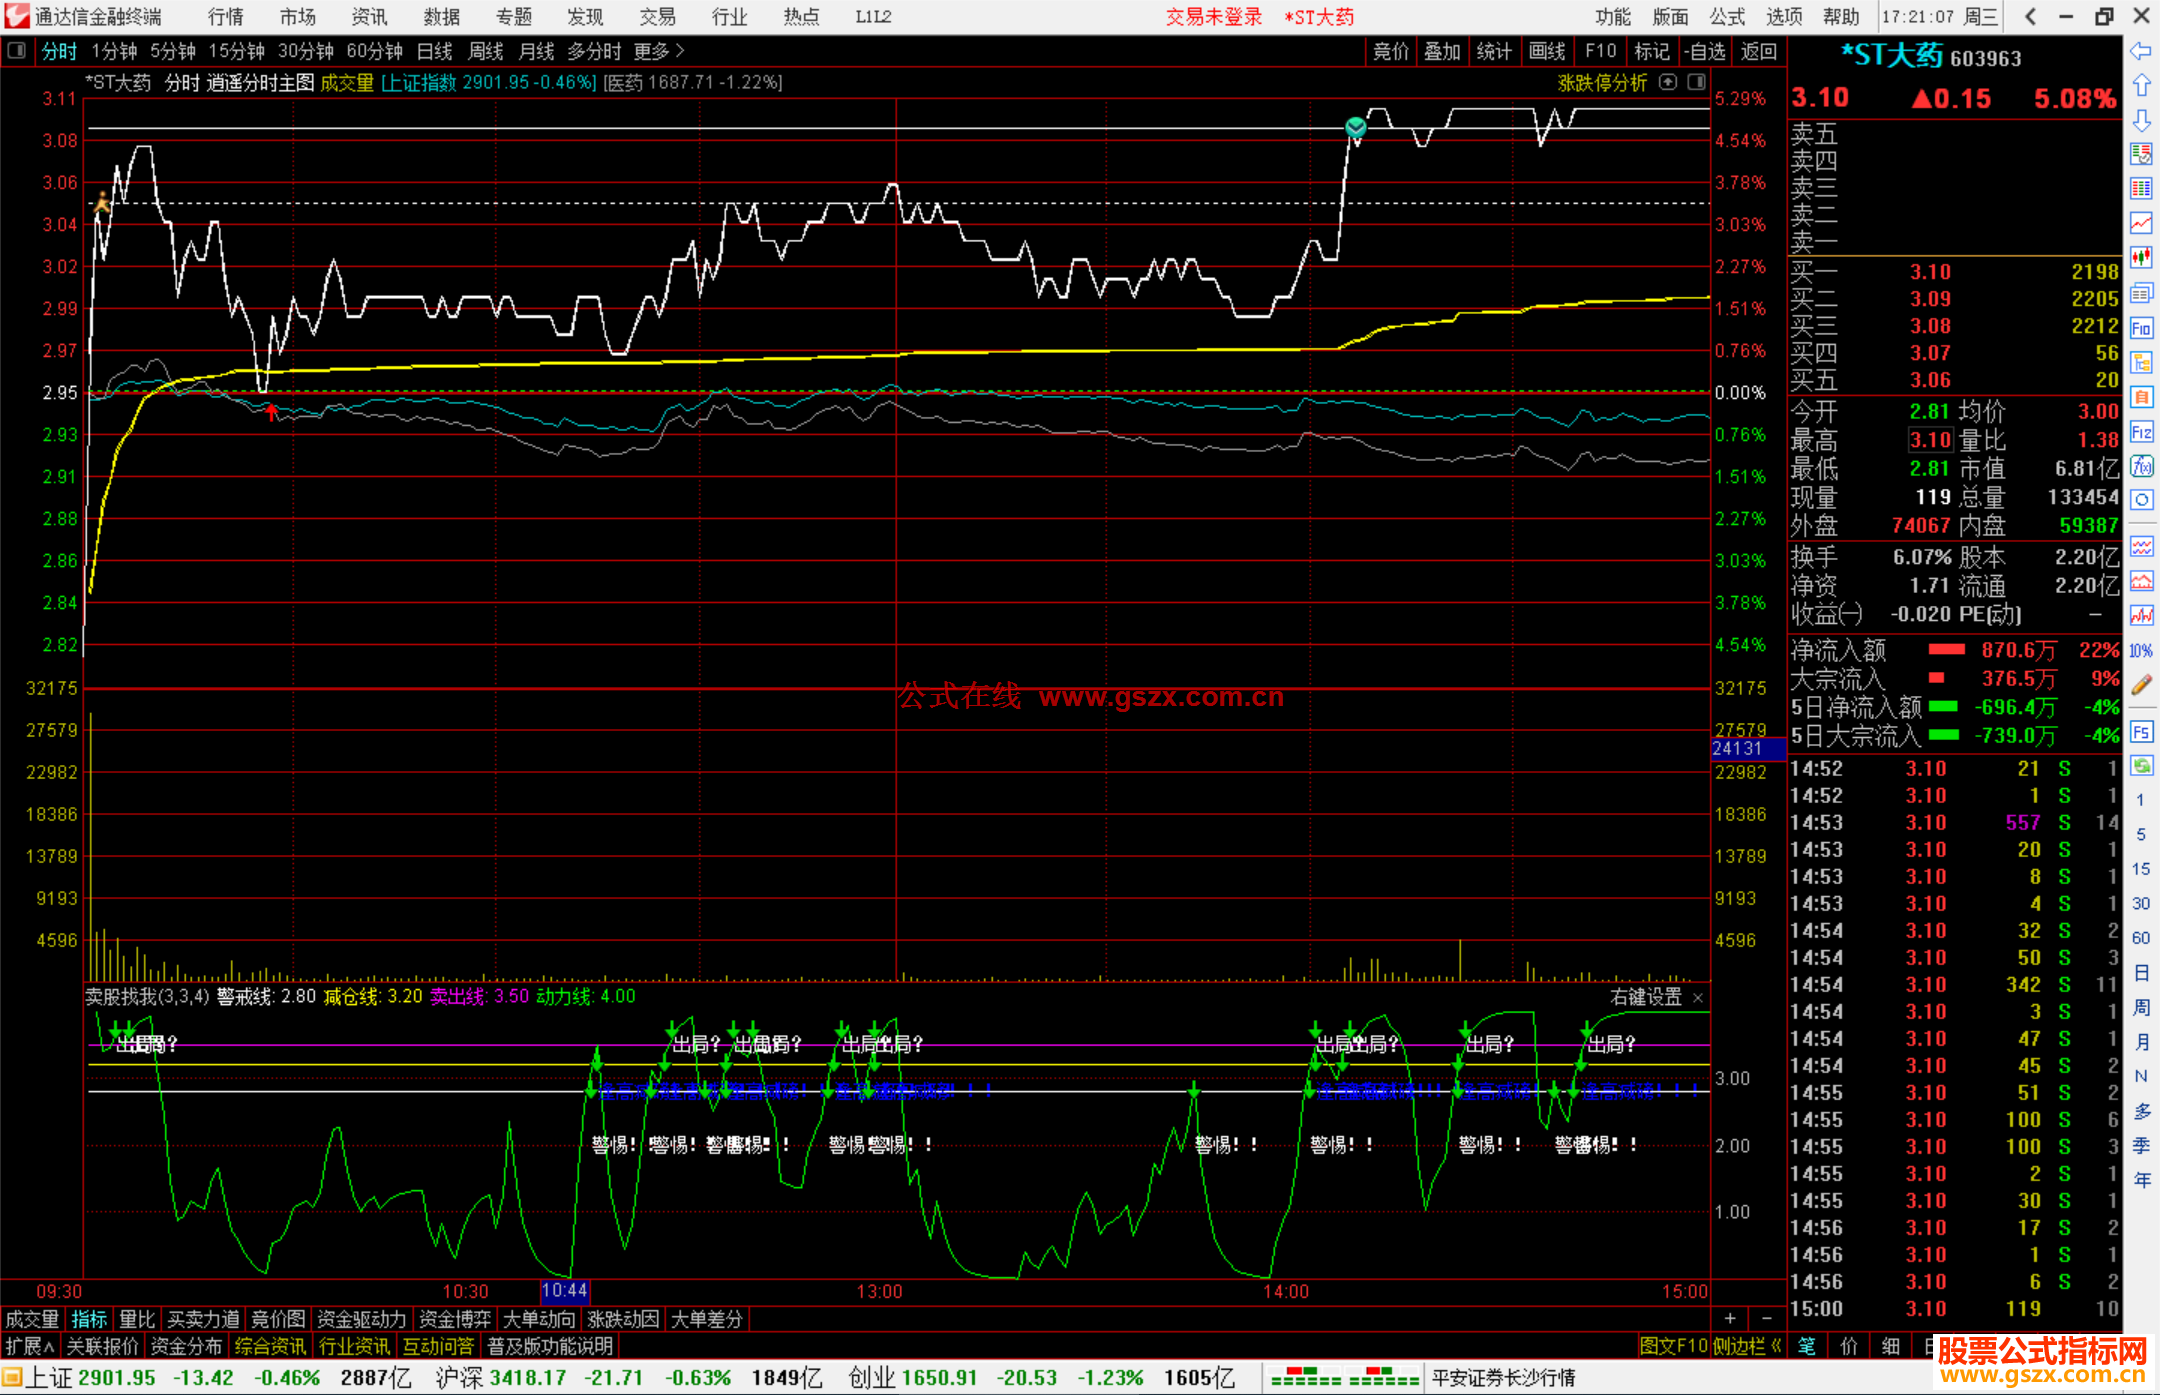Screen dimensions: 2160x1395
Task: Toggle the panel layout icon next to 分时 tab
Action: 17,51
